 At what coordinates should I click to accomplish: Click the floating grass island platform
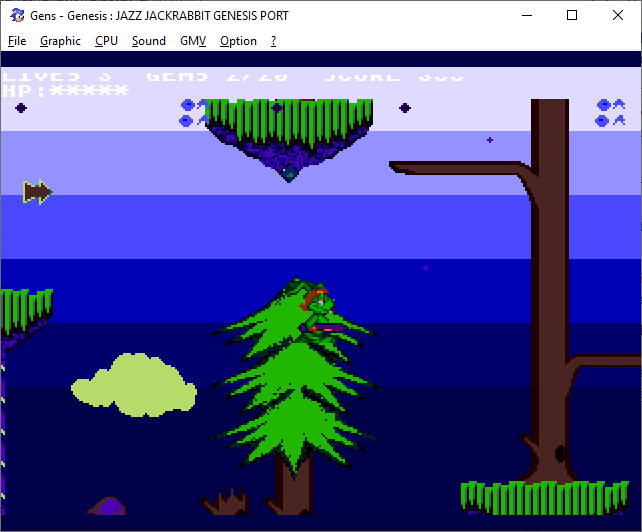289,139
